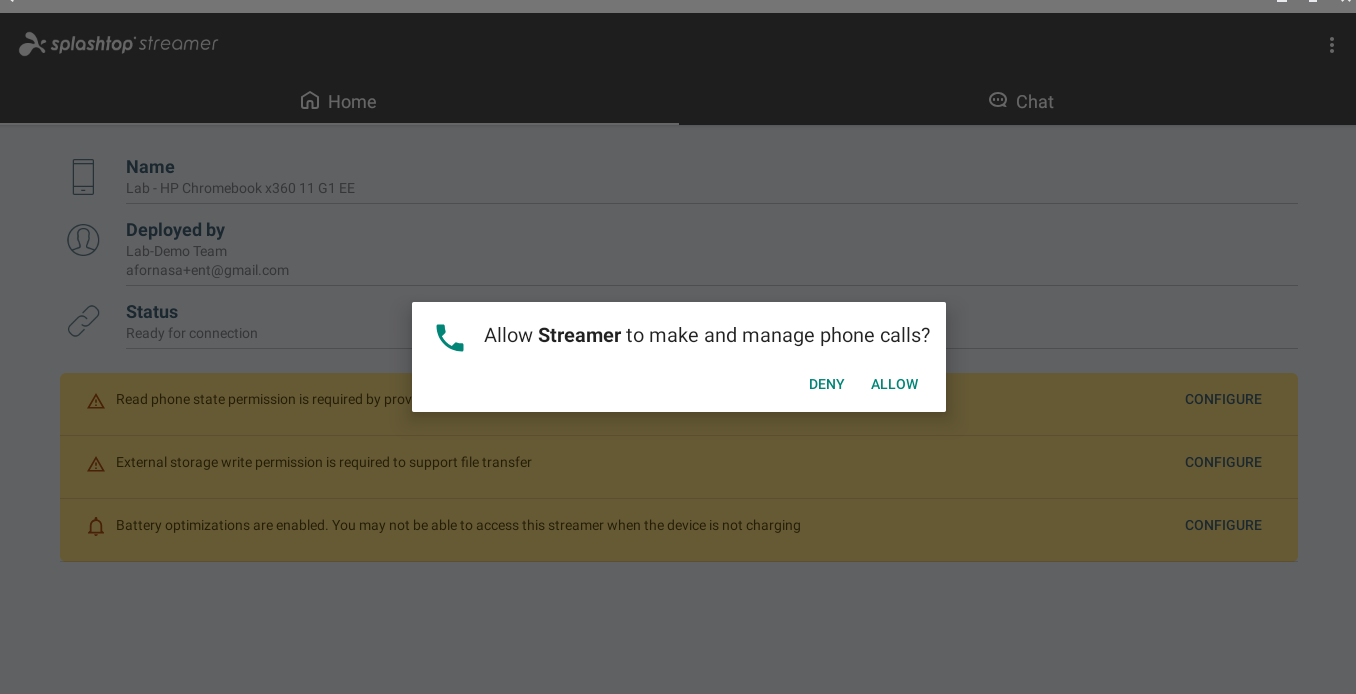The height and width of the screenshot is (694, 1356).
Task: Click the 'External storage write permission' message
Action: click(x=324, y=462)
